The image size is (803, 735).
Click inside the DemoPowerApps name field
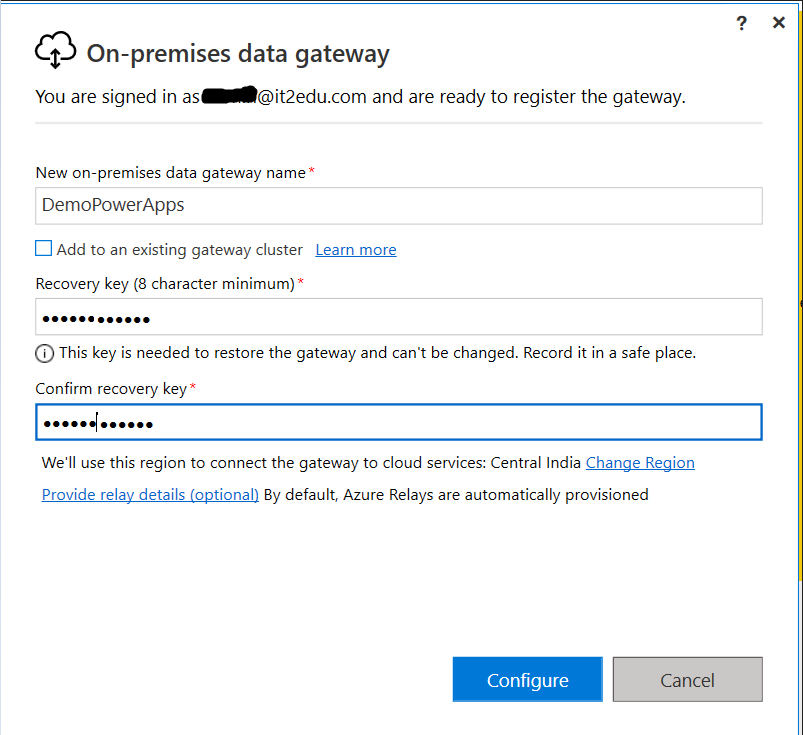pyautogui.click(x=400, y=206)
